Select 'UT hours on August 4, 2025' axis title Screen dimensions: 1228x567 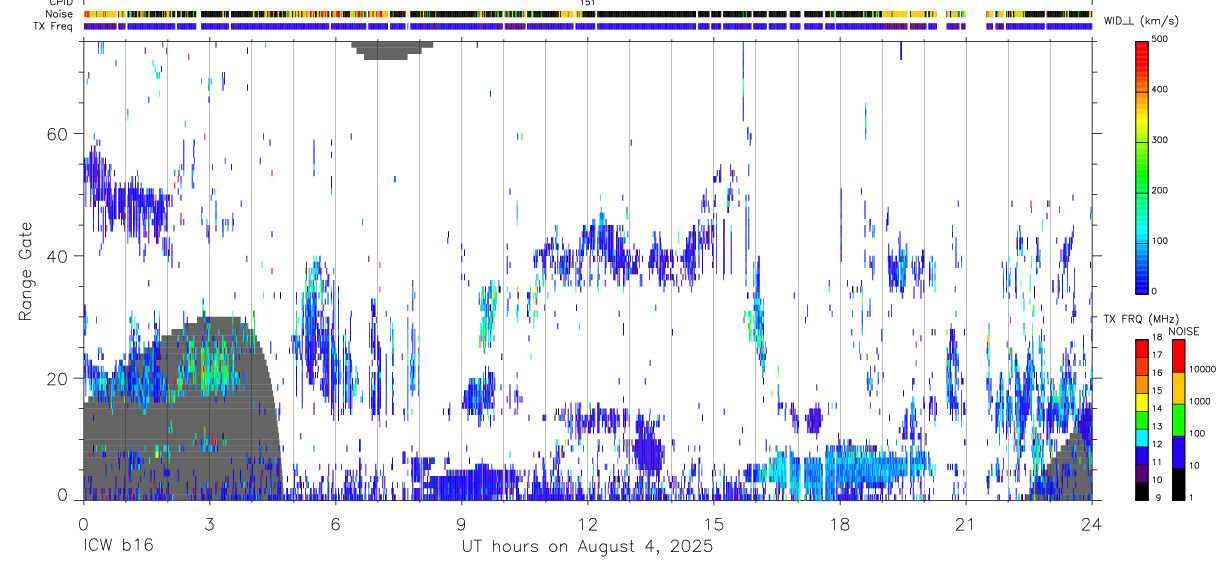coord(587,547)
